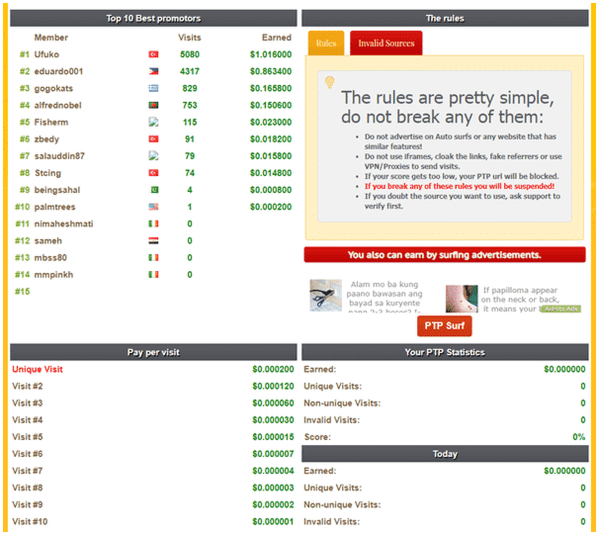Click the US flag beside palmtrees
This screenshot has height=535, width=599.
click(154, 207)
